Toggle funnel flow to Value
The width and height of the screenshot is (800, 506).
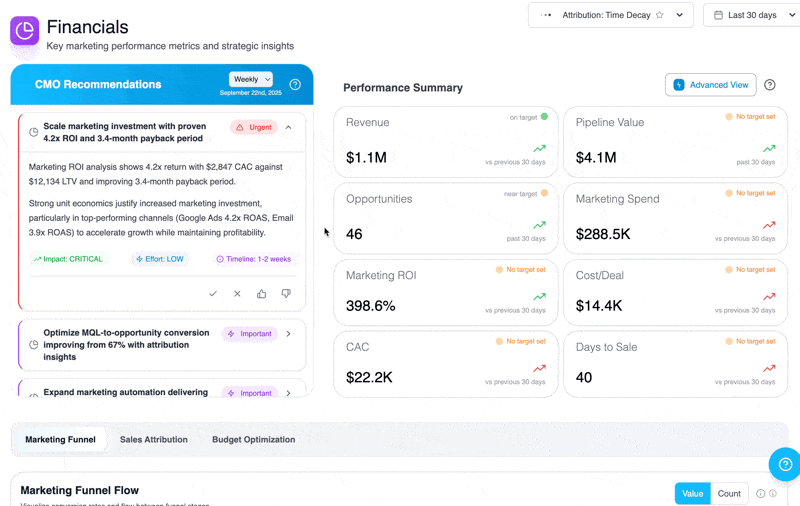click(x=692, y=494)
